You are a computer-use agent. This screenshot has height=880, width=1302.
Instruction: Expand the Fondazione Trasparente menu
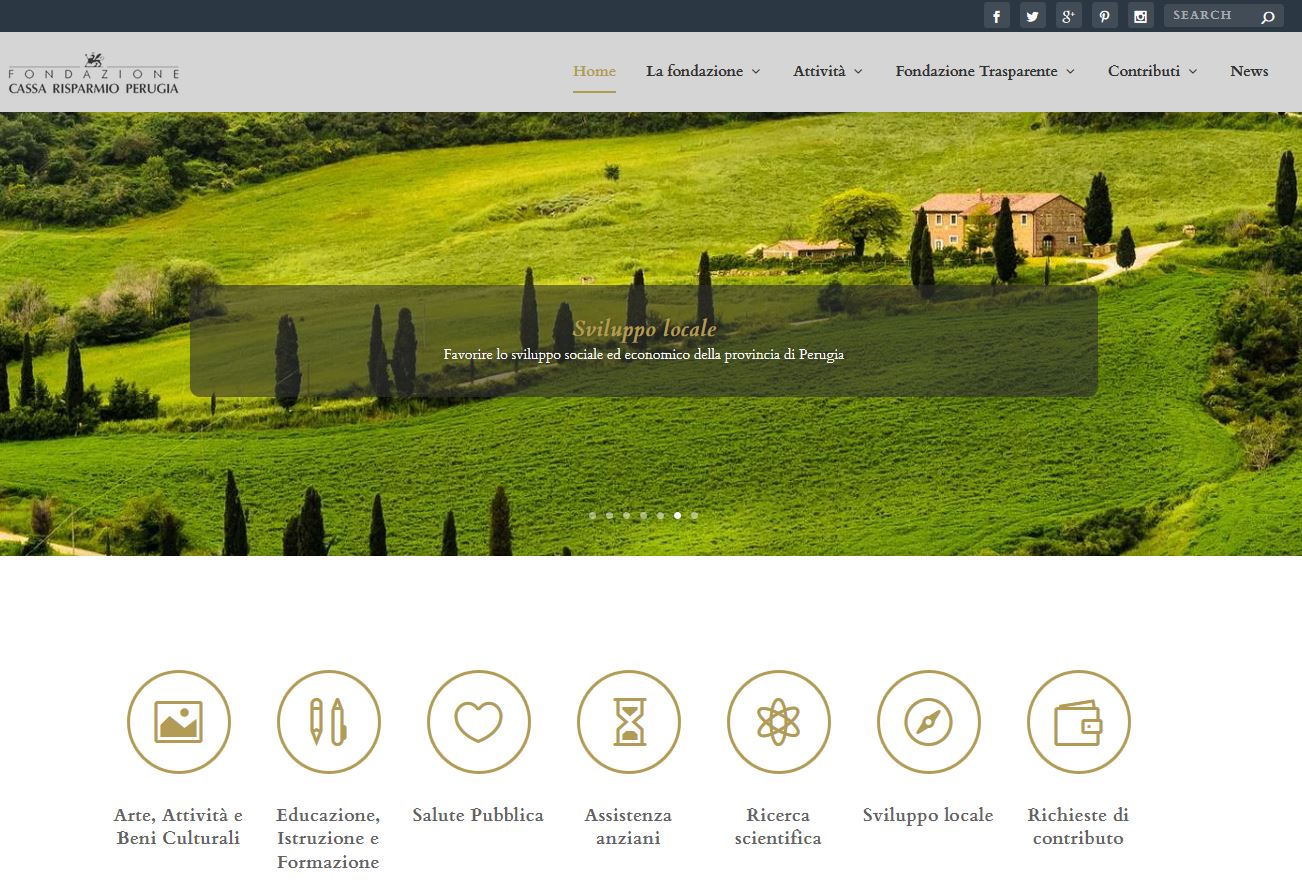[985, 71]
